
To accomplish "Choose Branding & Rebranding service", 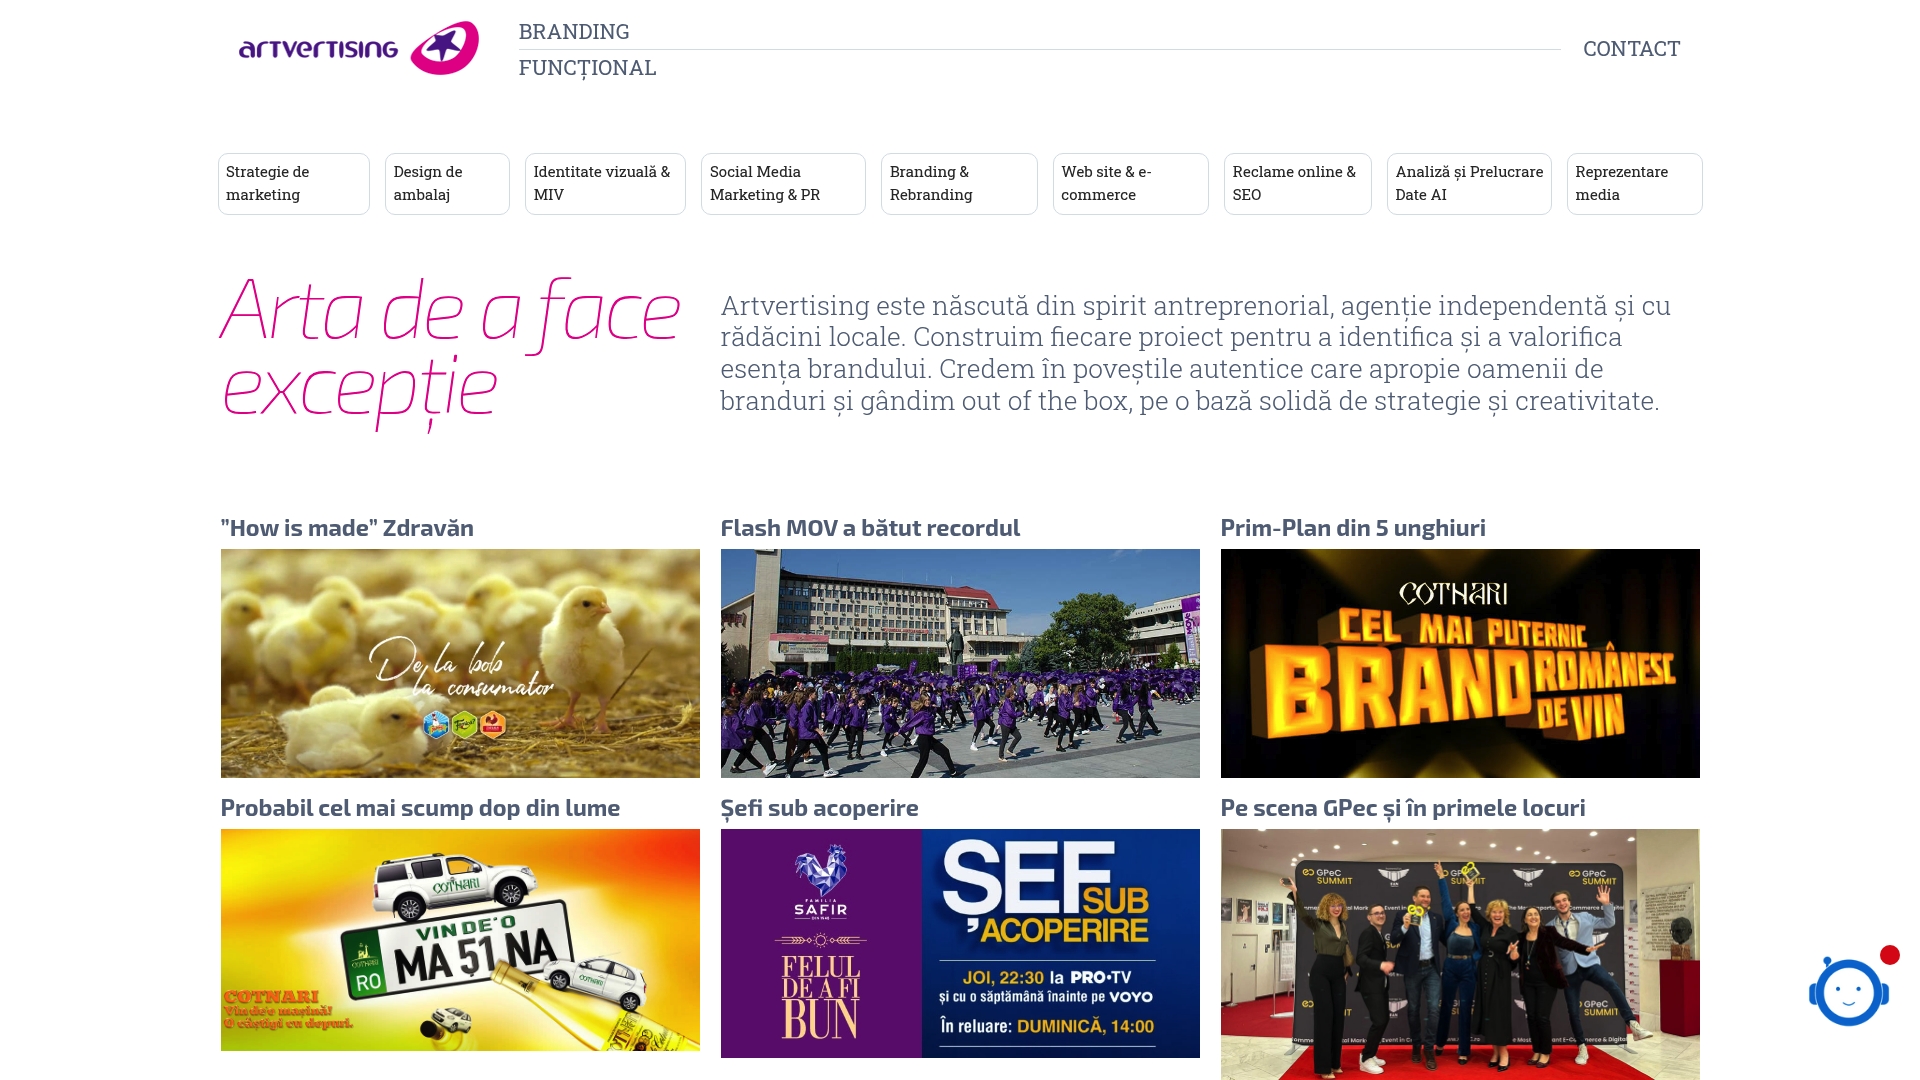I will (959, 184).
